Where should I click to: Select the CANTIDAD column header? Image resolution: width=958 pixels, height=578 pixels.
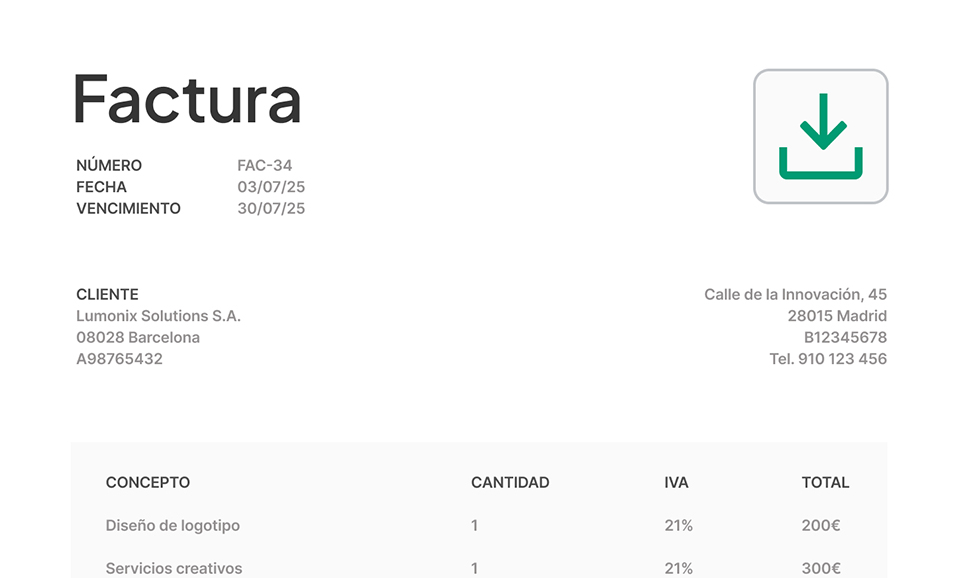coord(510,483)
